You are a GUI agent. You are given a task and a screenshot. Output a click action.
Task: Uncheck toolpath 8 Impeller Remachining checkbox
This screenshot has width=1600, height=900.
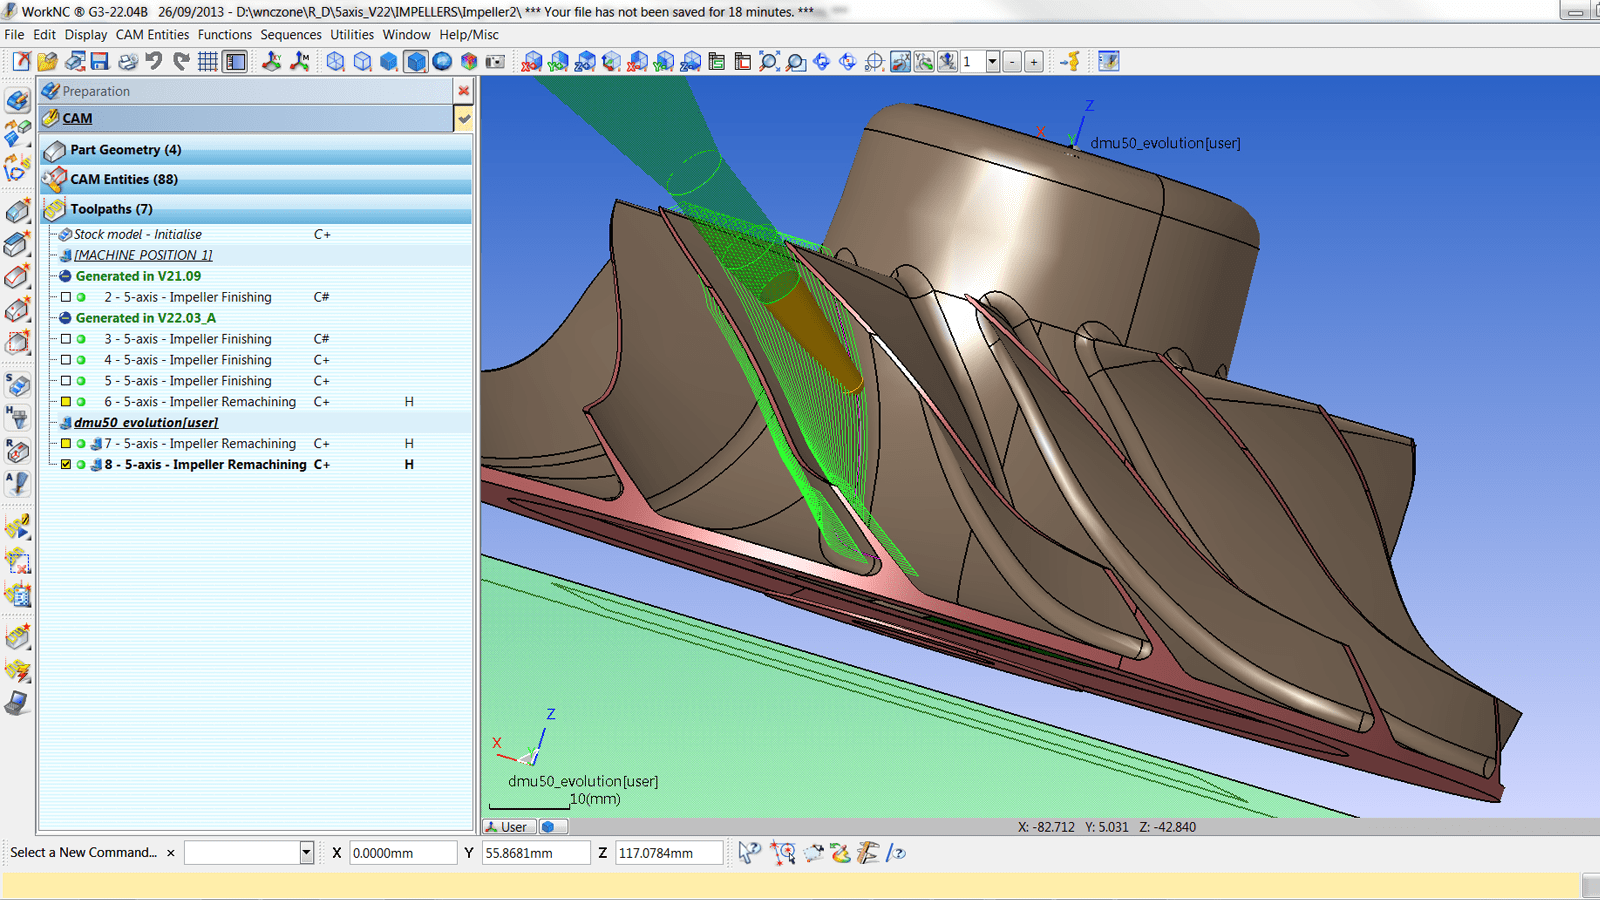point(66,464)
